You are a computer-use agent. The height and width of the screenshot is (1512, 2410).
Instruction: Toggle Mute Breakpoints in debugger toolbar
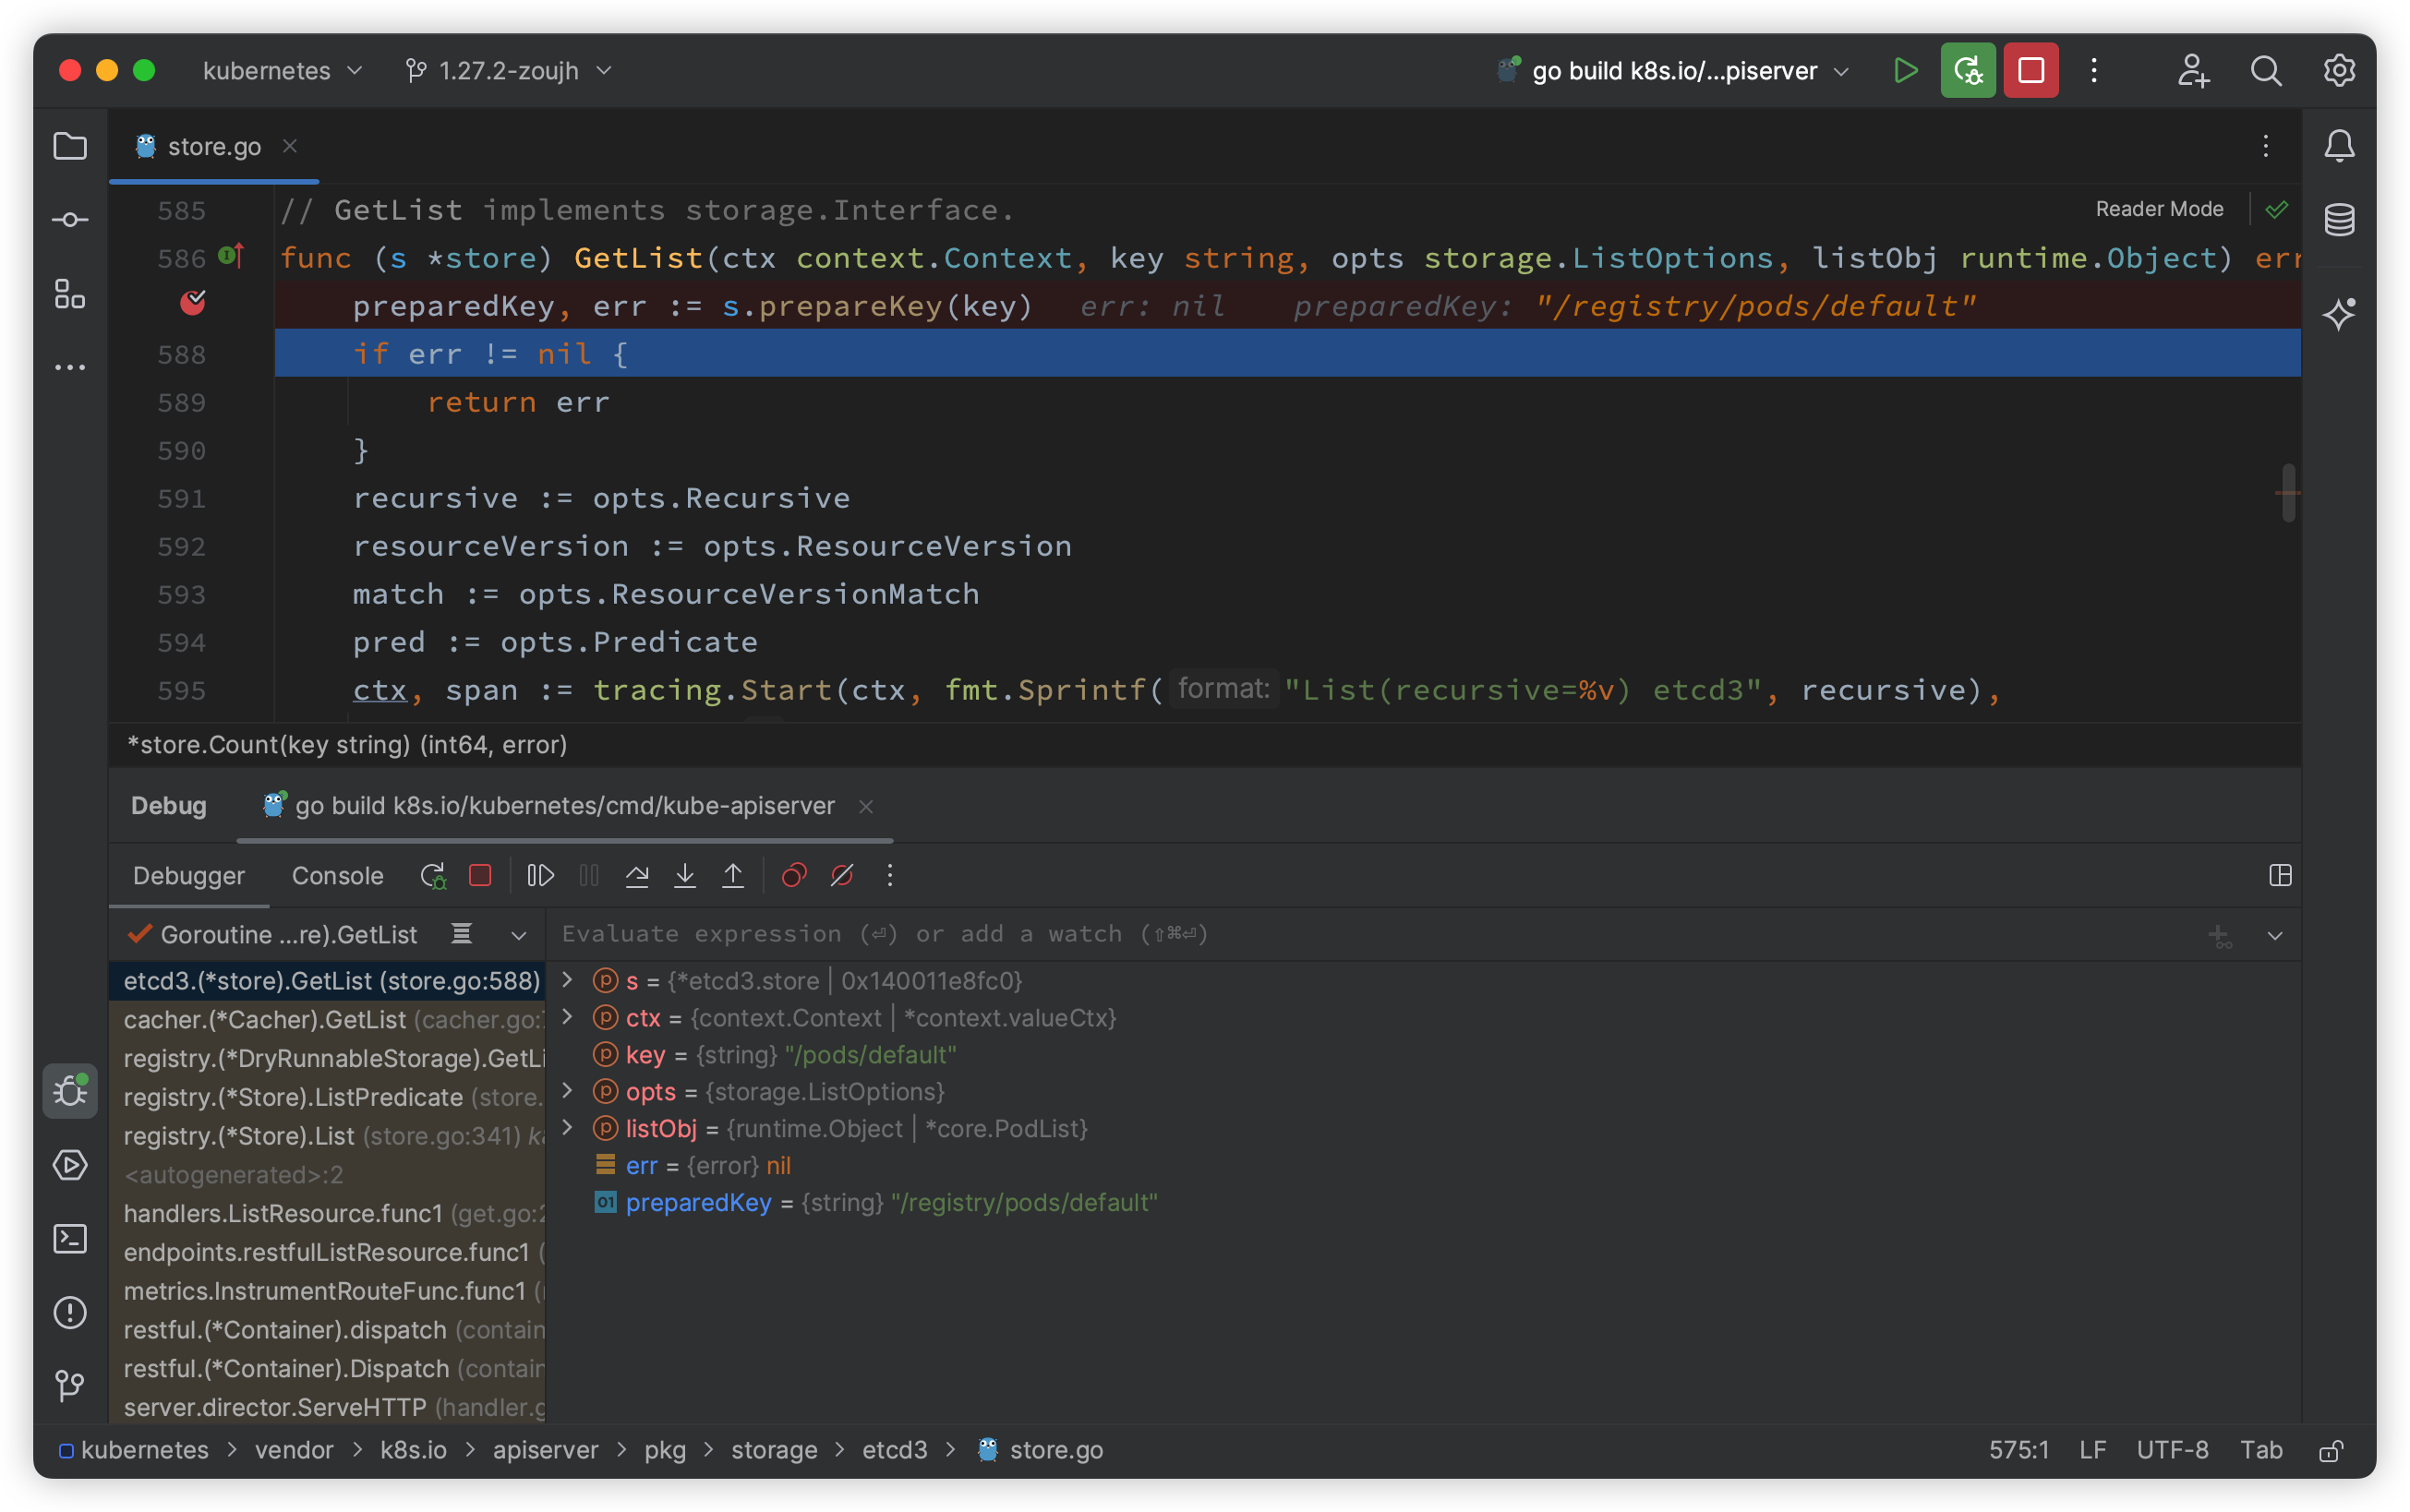pyautogui.click(x=842, y=876)
